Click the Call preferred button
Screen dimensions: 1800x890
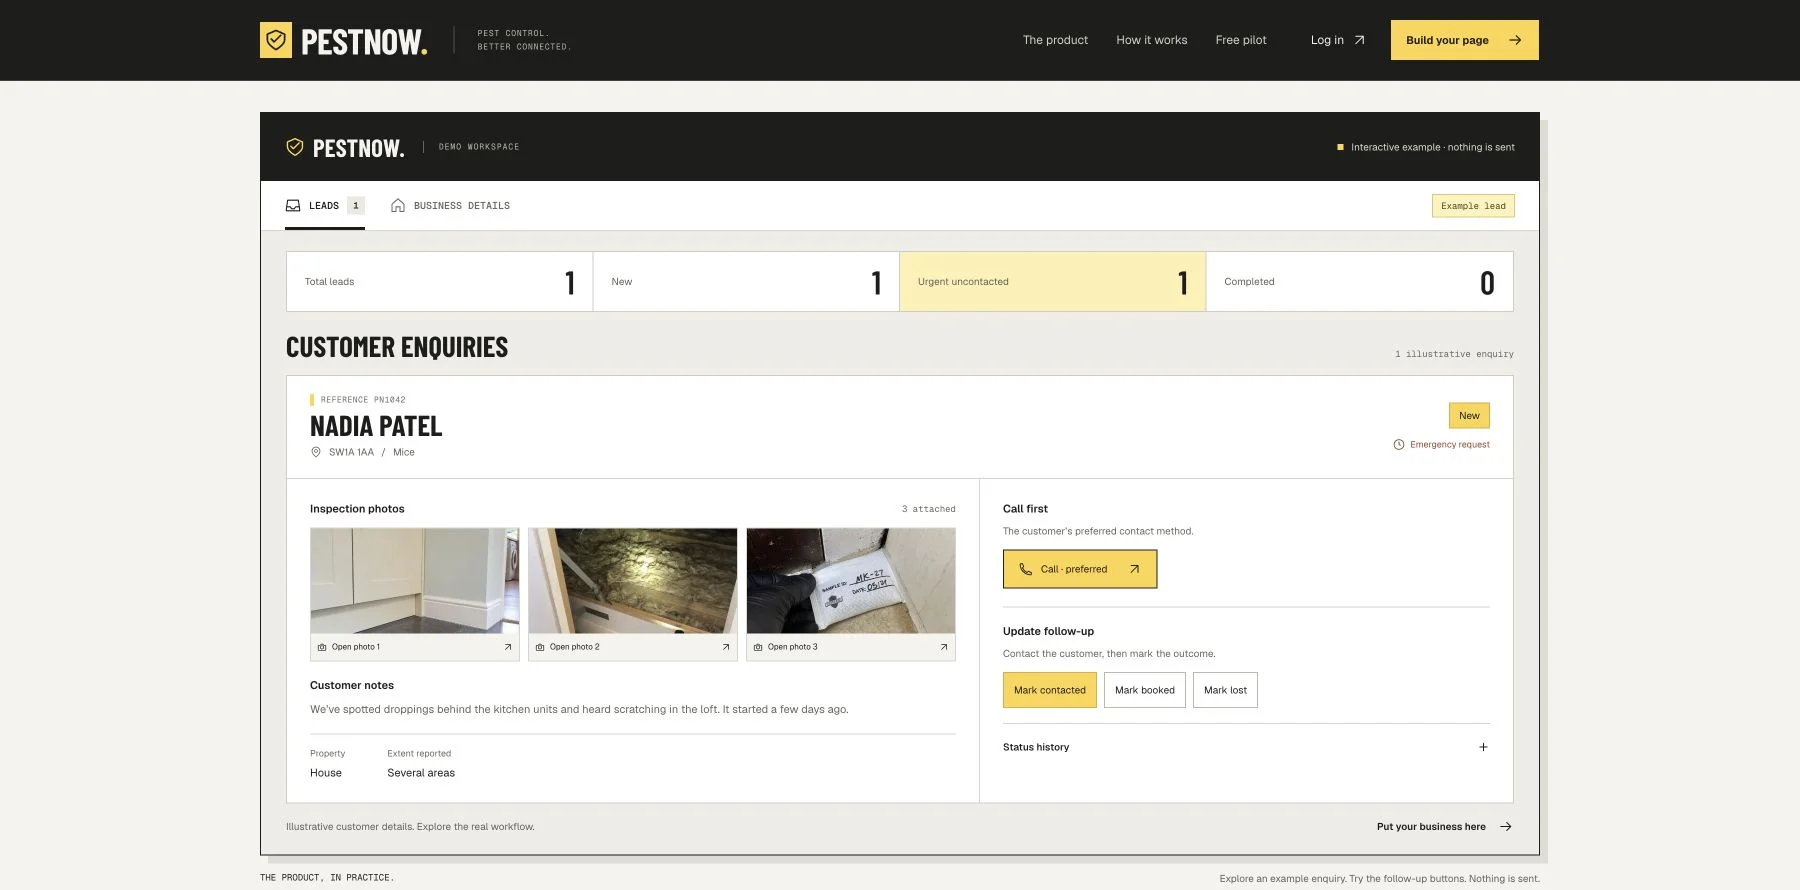[1080, 569]
